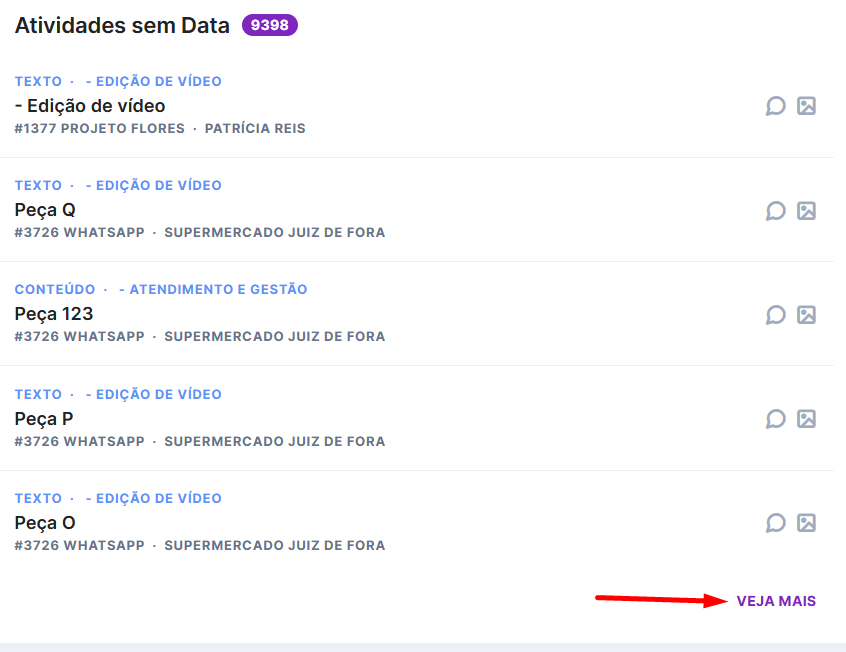The width and height of the screenshot is (846, 652).
Task: Open comments icon on Peça O row
Action: coord(775,523)
